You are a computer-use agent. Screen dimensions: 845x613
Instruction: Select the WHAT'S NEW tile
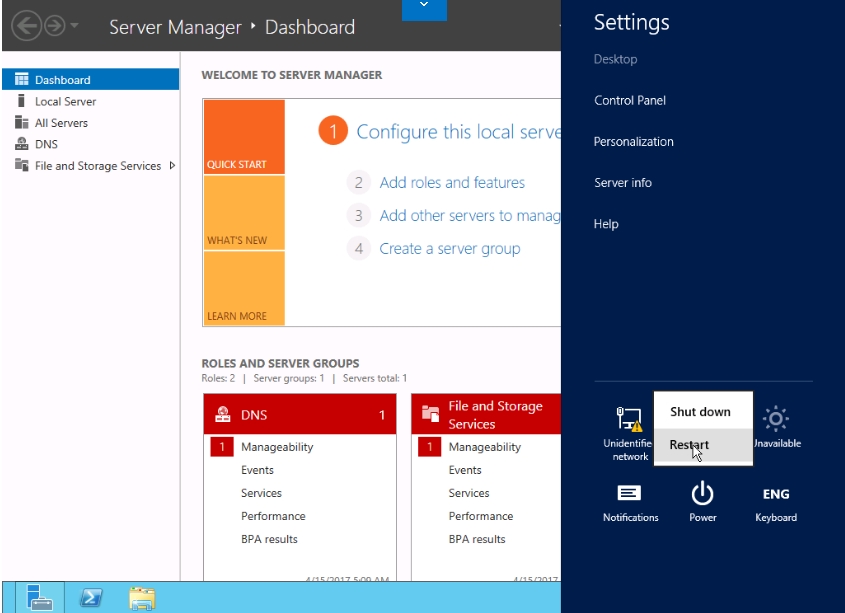click(244, 213)
